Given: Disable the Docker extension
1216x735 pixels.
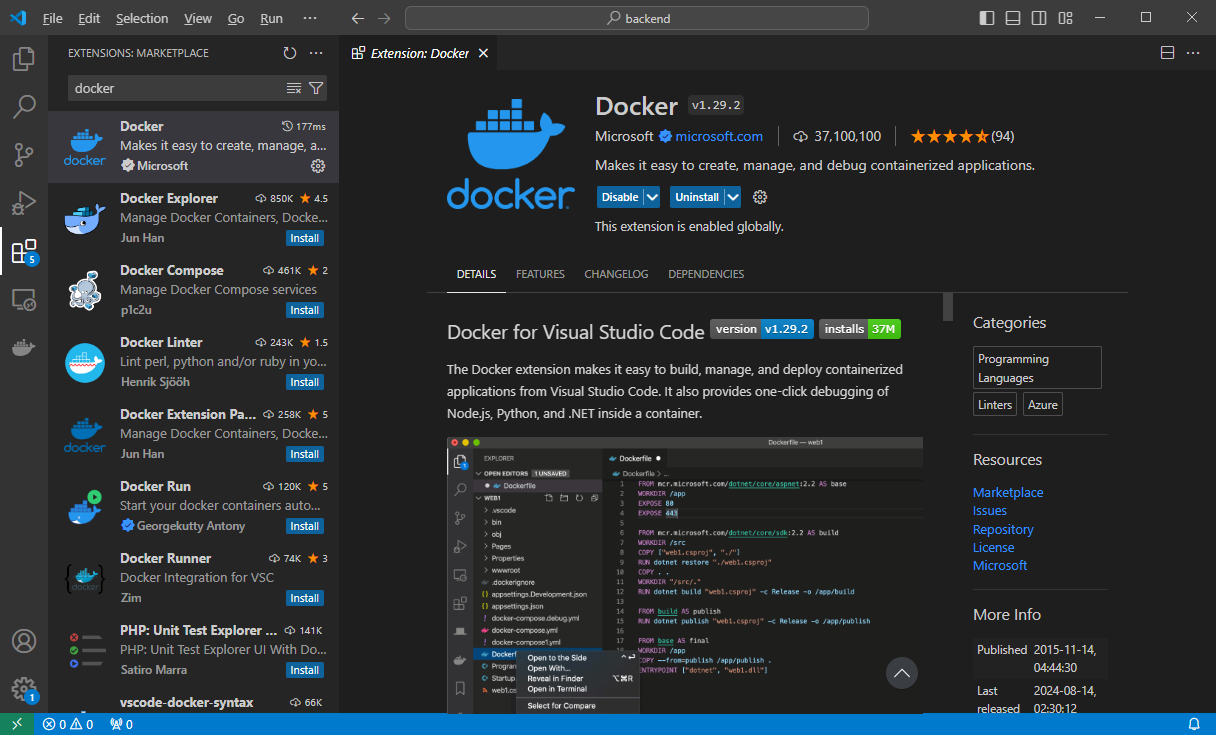Looking at the screenshot, I should 620,197.
